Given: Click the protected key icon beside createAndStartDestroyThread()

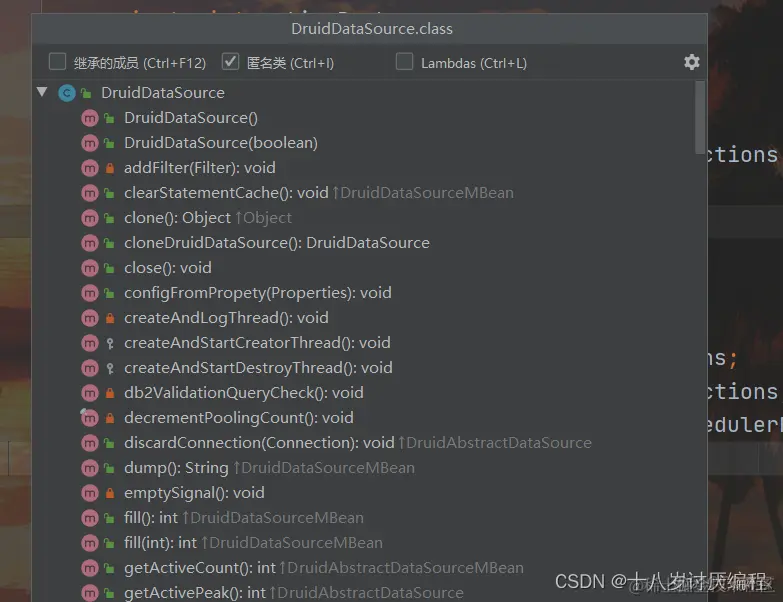Looking at the screenshot, I should pyautogui.click(x=110, y=368).
